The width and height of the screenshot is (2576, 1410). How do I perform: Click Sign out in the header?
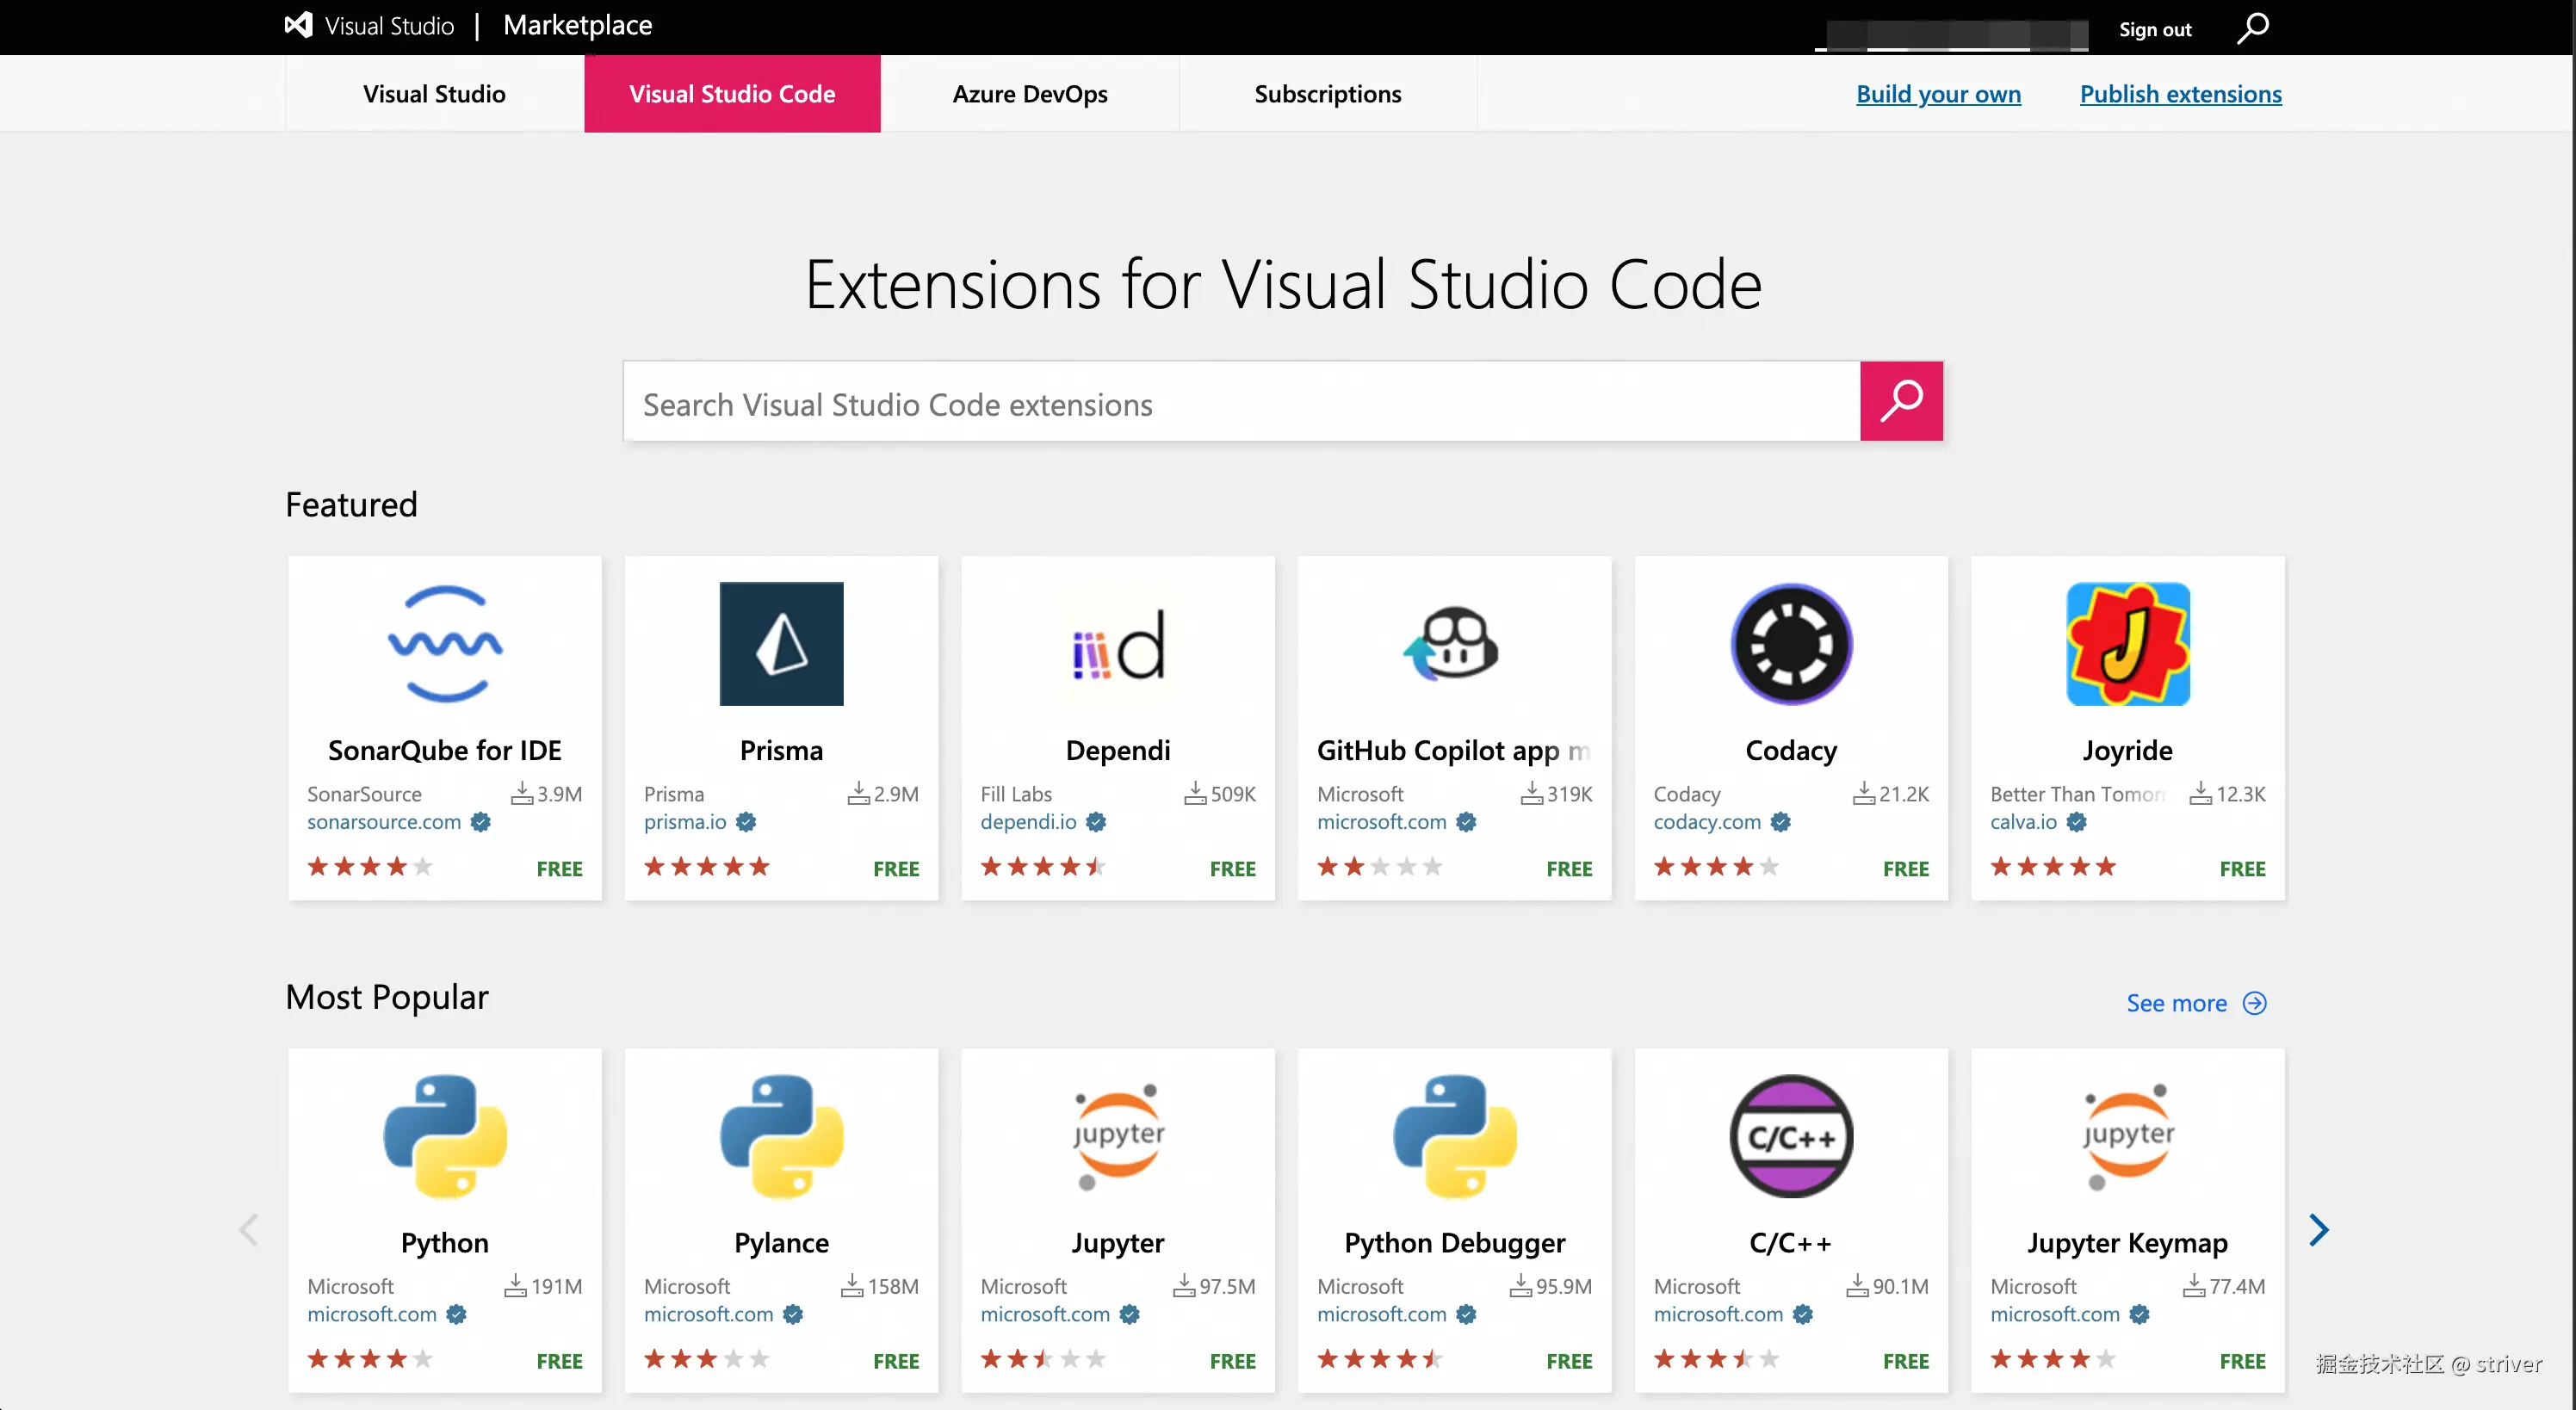coord(2154,29)
